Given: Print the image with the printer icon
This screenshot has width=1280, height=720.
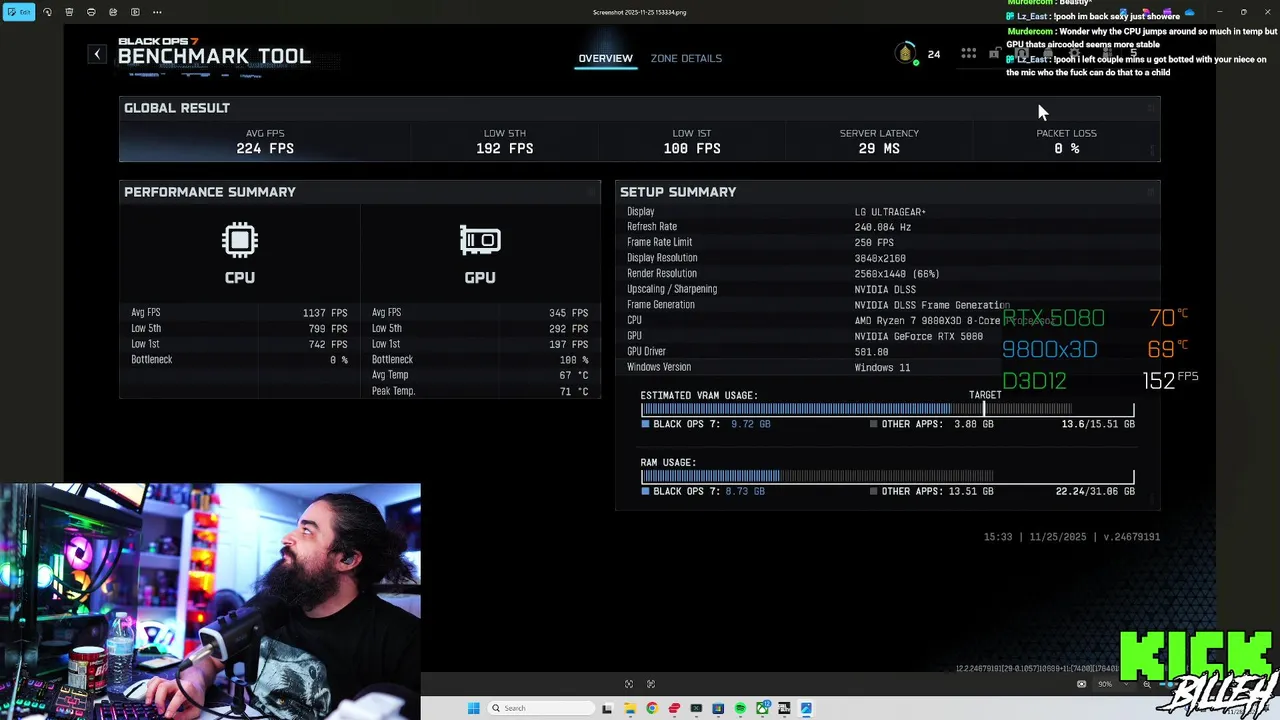Looking at the screenshot, I should [91, 12].
